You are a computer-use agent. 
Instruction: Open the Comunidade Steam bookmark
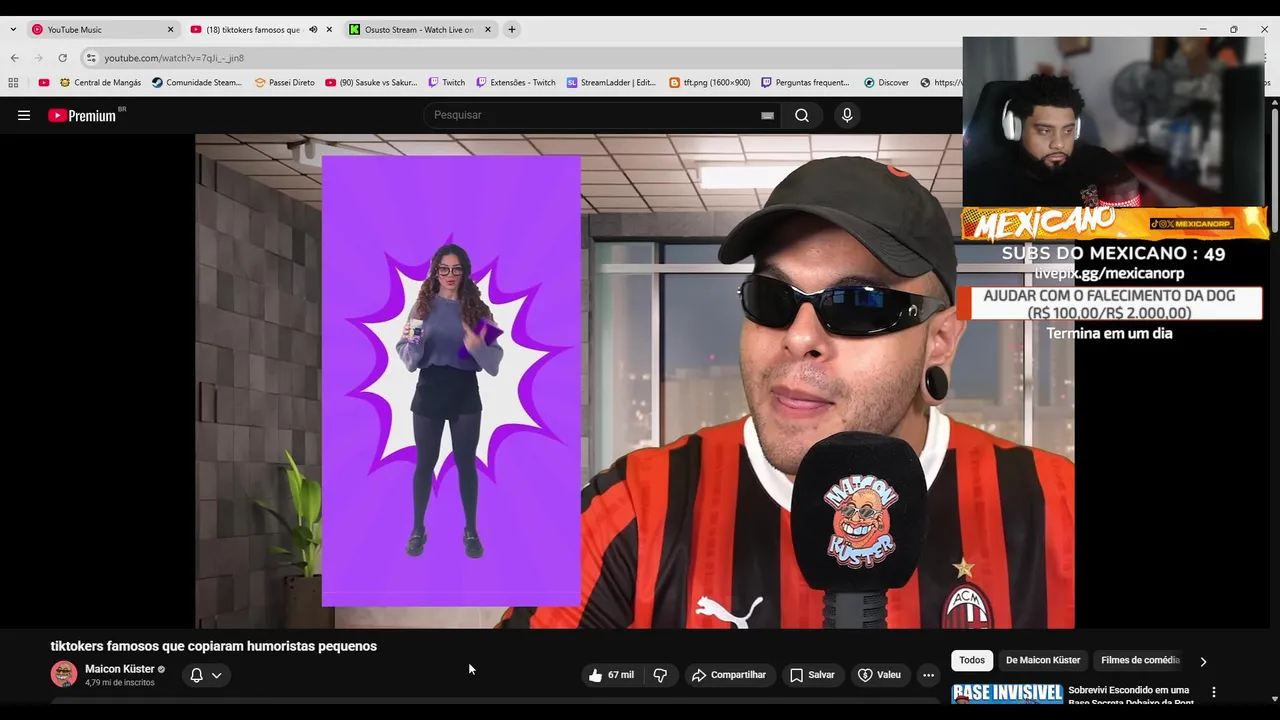(x=197, y=83)
